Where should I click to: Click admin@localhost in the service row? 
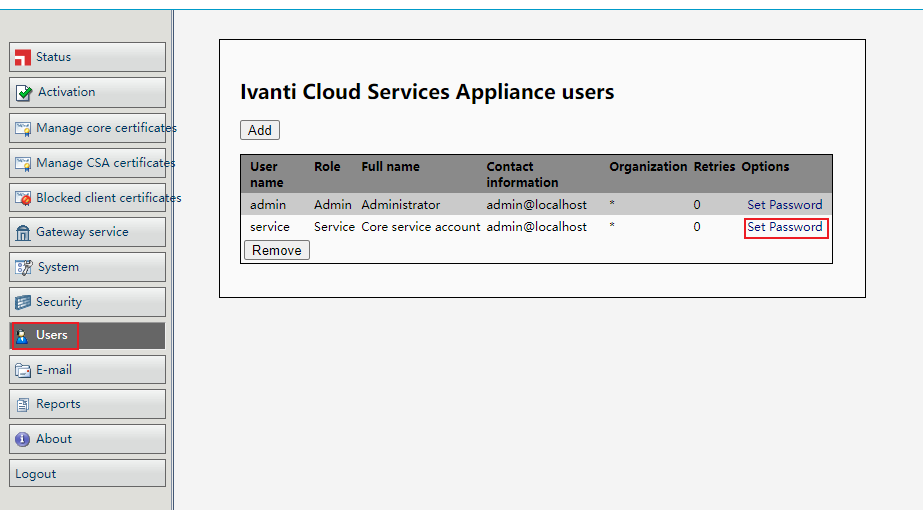tap(536, 227)
